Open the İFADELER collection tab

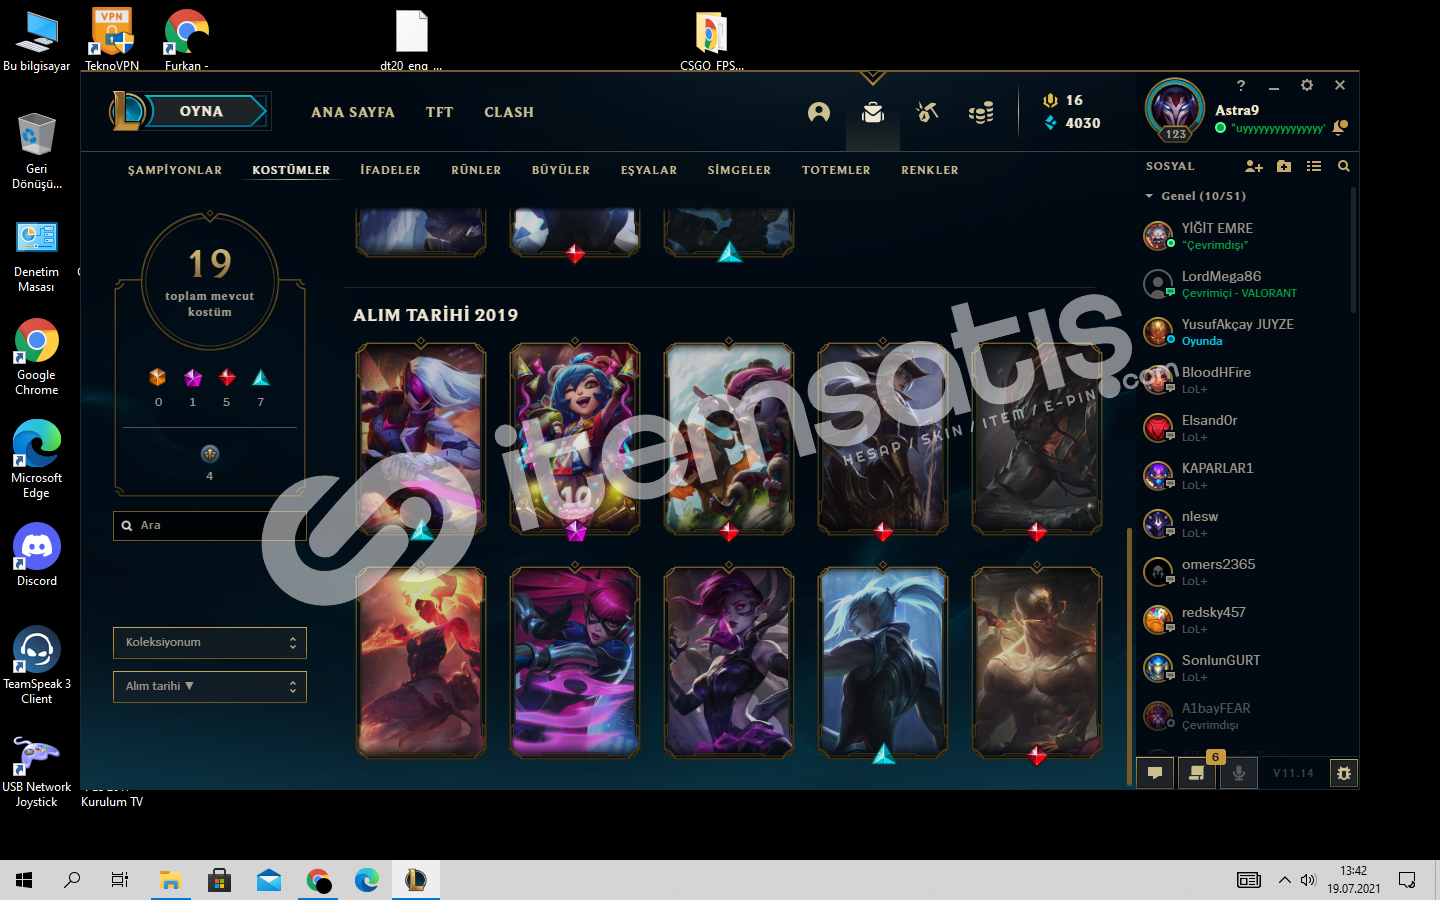tap(391, 170)
